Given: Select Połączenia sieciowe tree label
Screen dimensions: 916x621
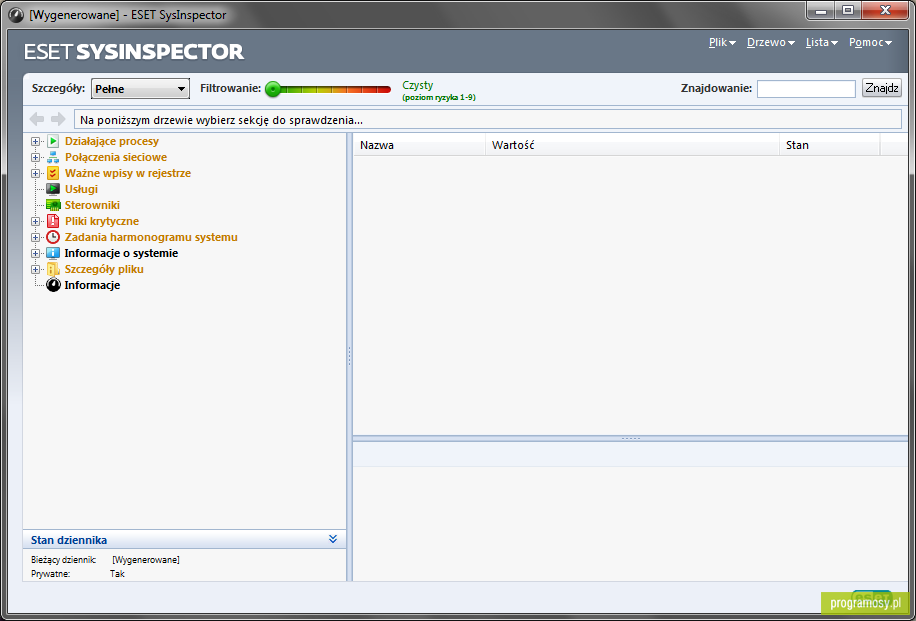Looking at the screenshot, I should point(116,157).
